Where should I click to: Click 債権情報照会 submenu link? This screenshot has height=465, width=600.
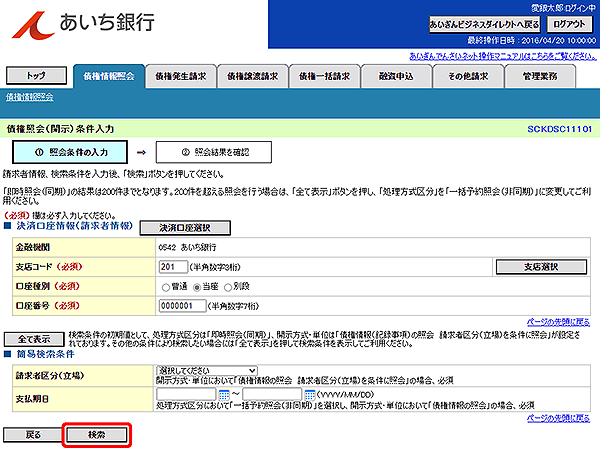pyautogui.click(x=29, y=97)
